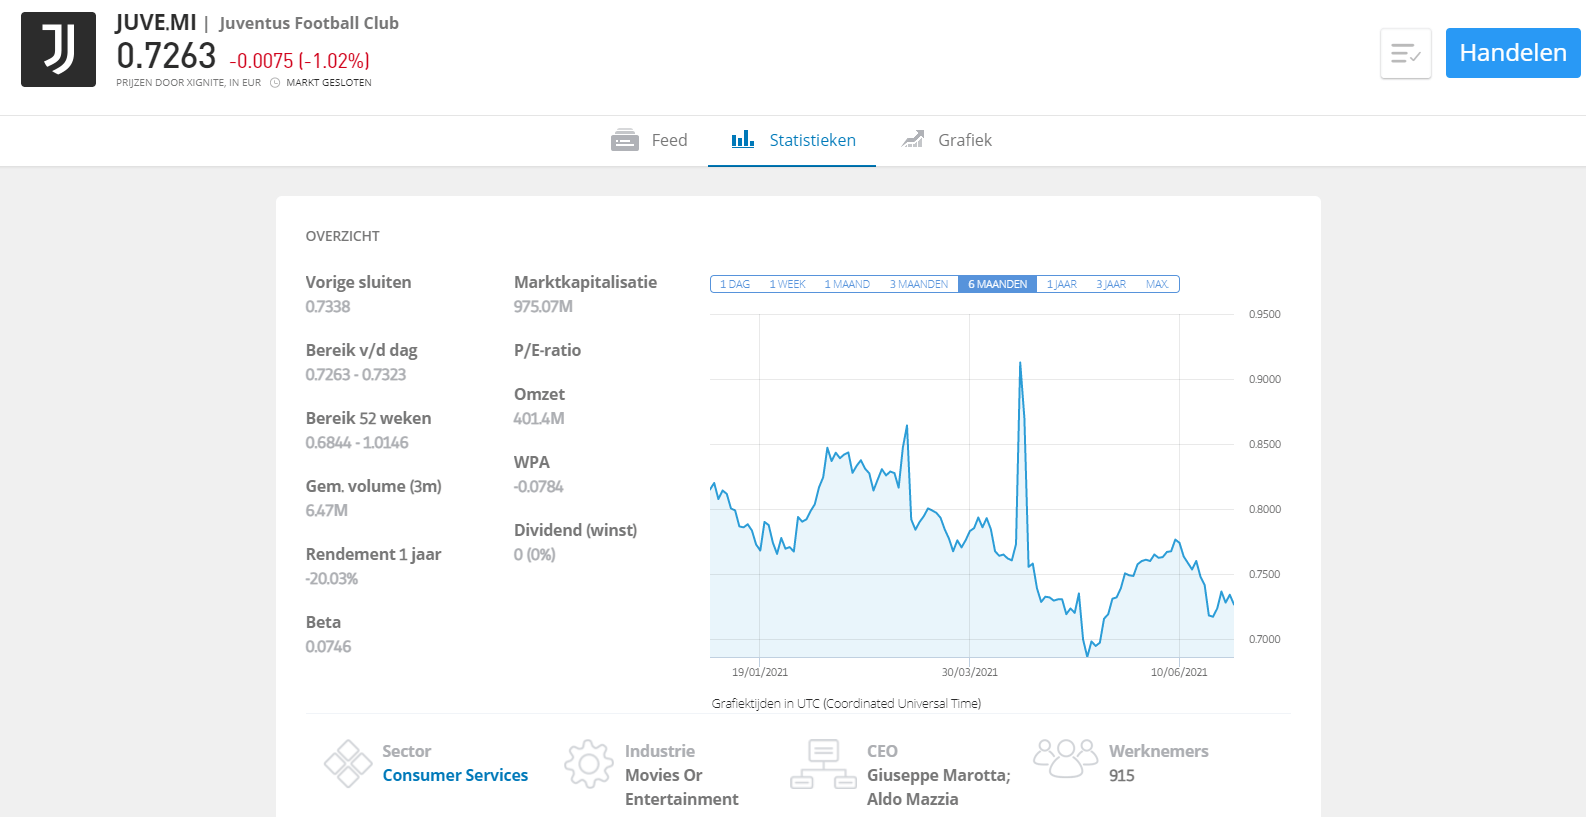
Task: Click the Gem. volume (3m) value 6.47M
Action: coord(327,511)
